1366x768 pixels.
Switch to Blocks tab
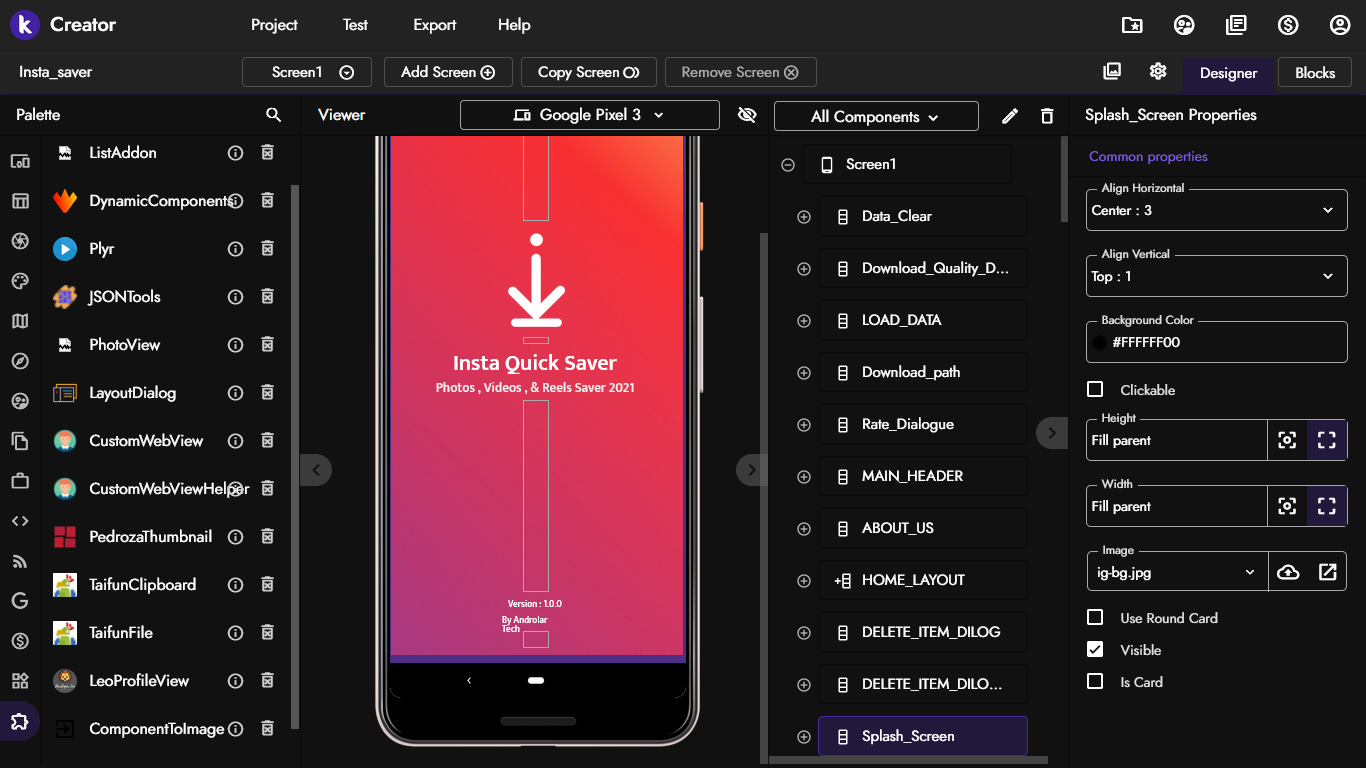tap(1315, 72)
